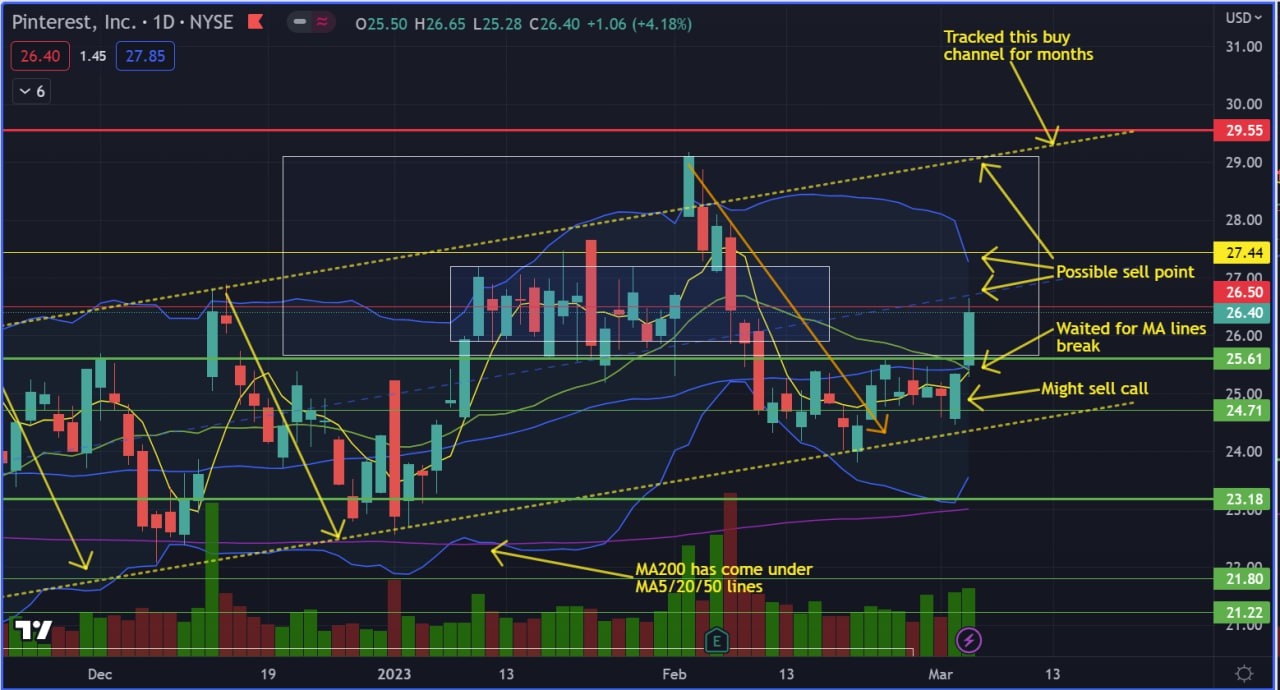
Task: Click the 19 date label on time axis
Action: [x=268, y=674]
